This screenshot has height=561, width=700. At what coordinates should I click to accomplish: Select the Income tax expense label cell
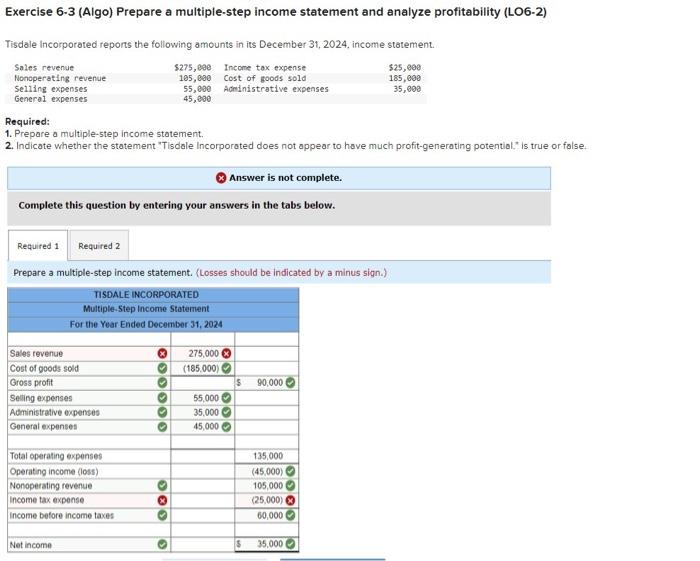89,500
